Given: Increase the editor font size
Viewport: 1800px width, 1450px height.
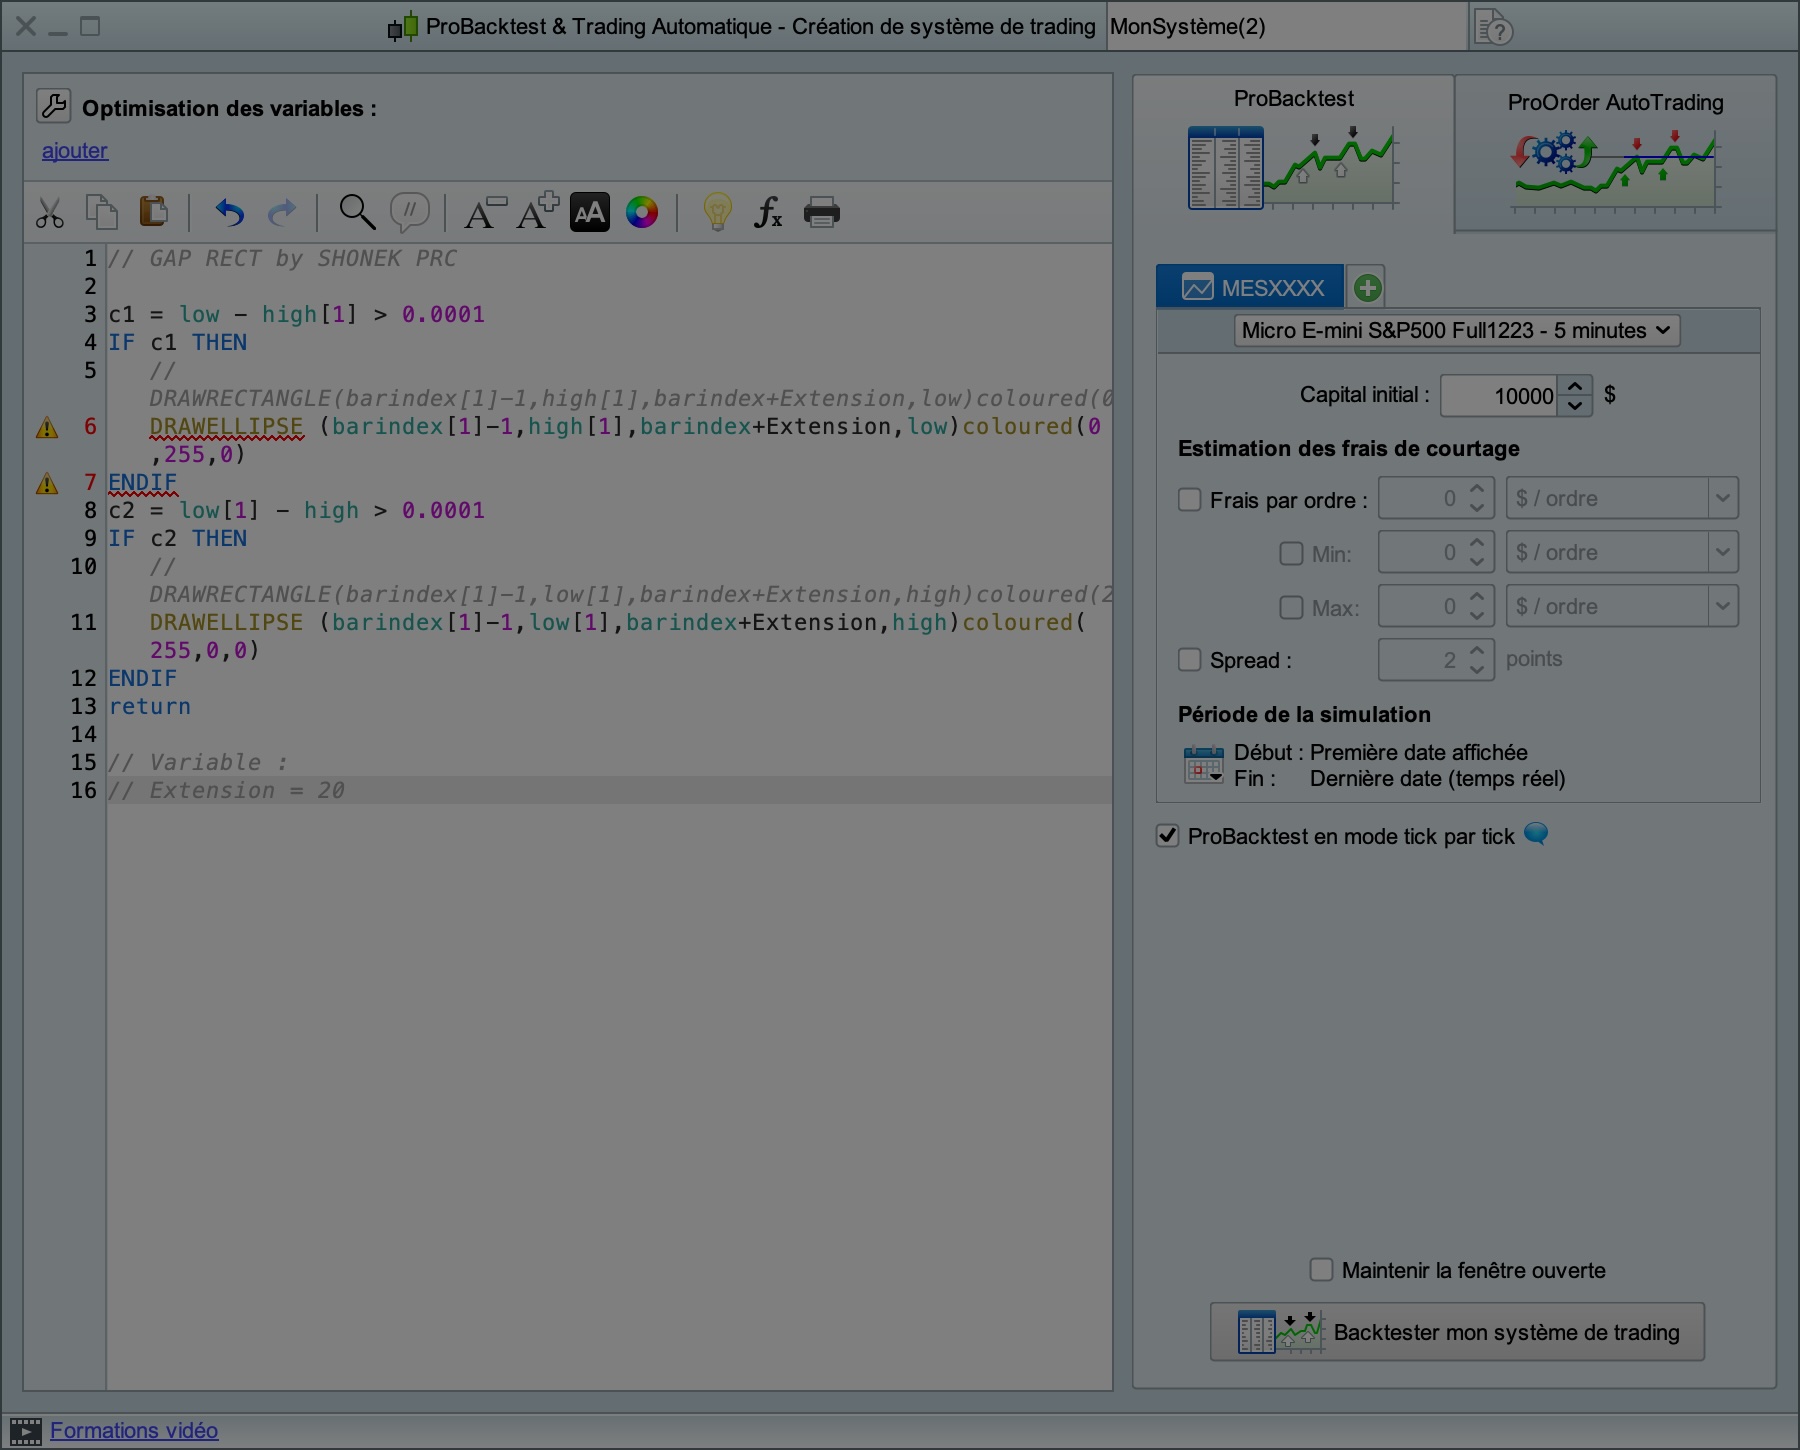Looking at the screenshot, I should (537, 211).
